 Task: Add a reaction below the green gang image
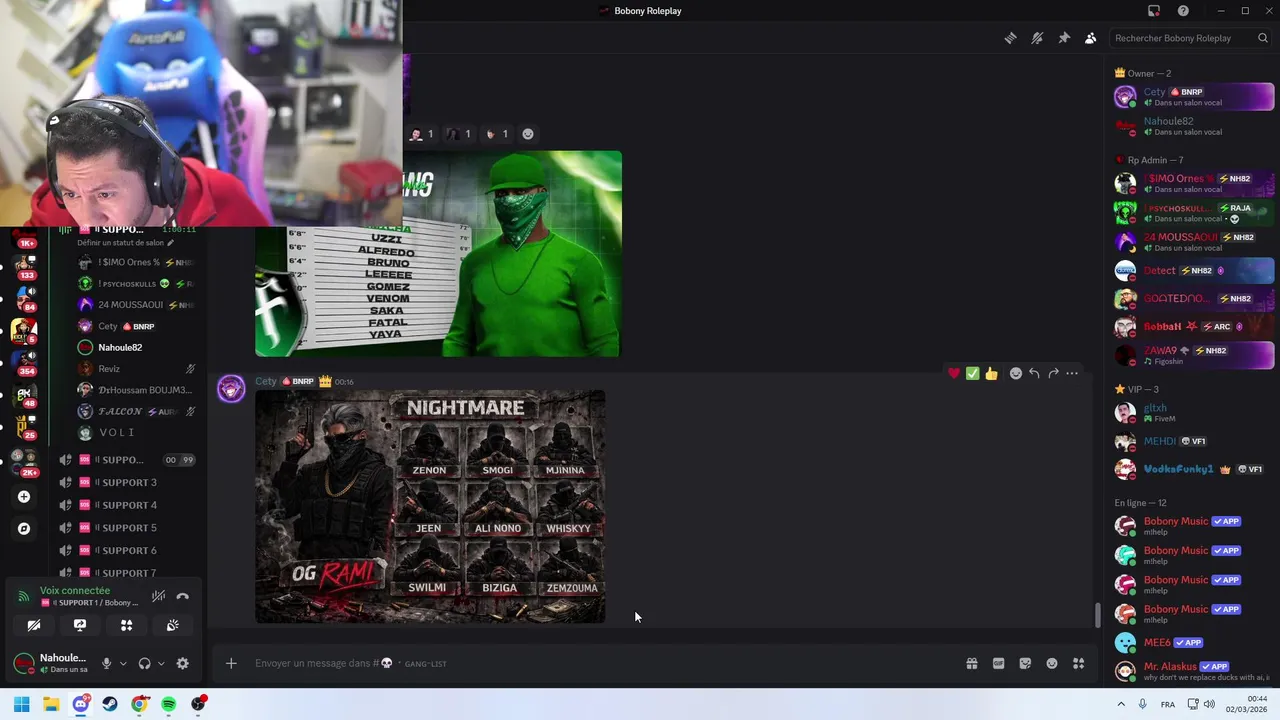[x=528, y=134]
